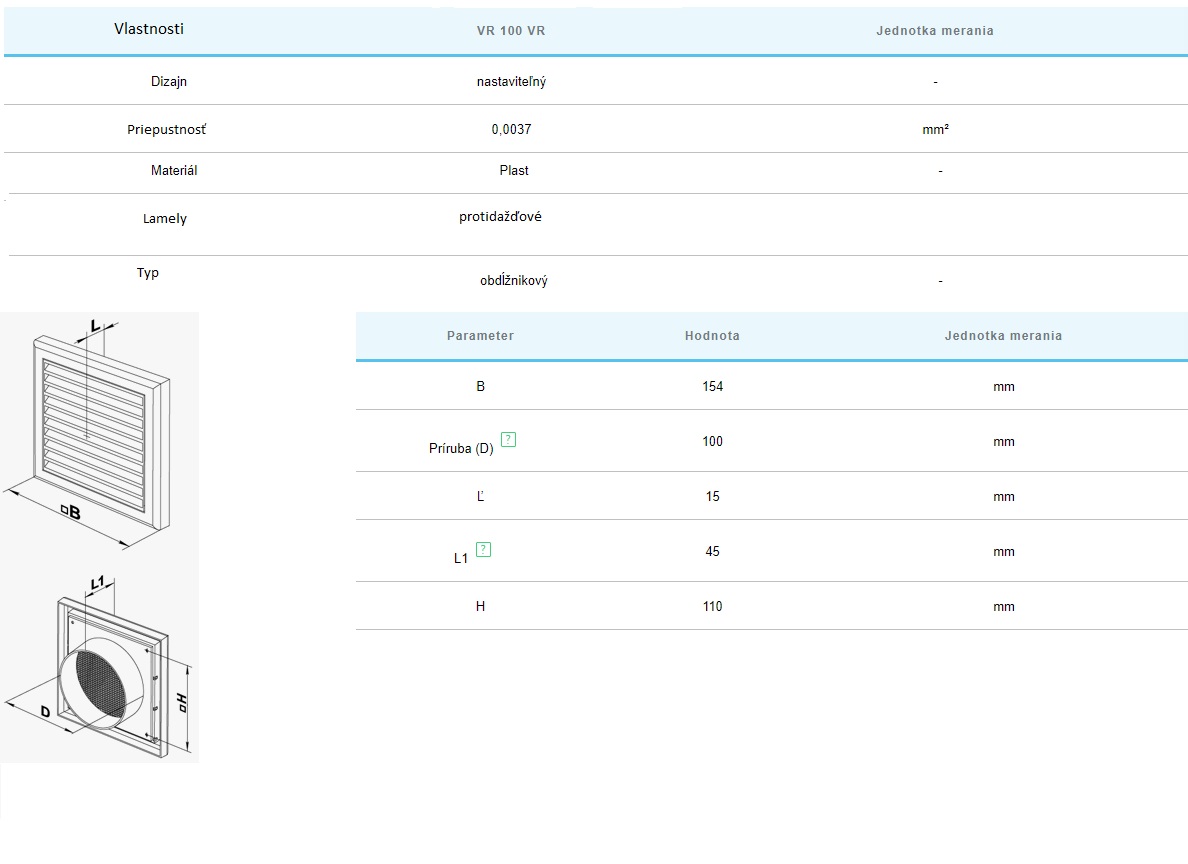Click the VR 100 VR column header

click(511, 31)
